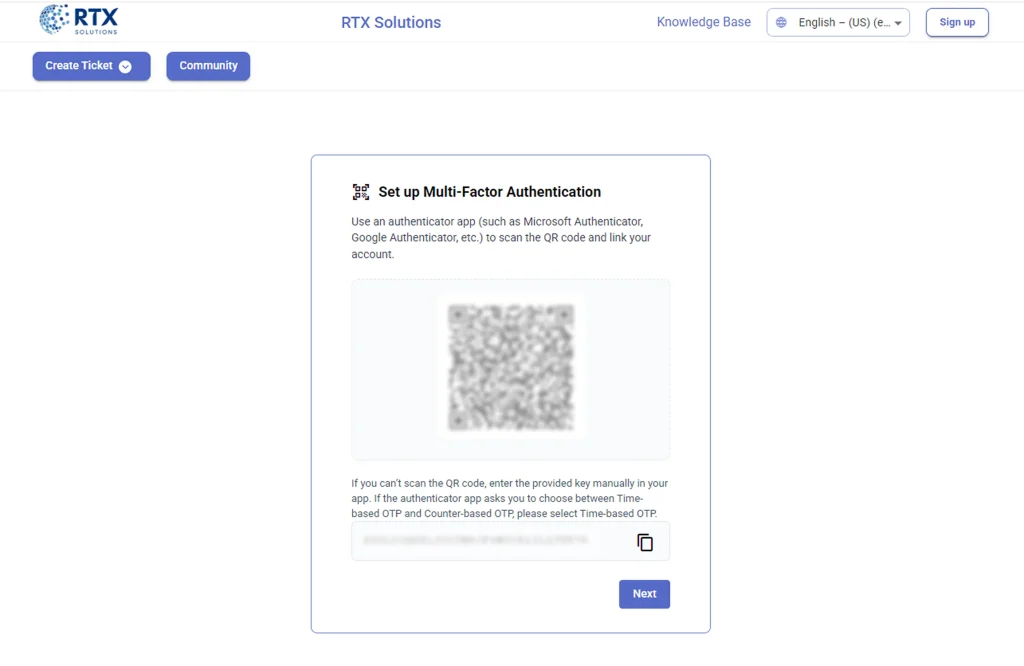
Task: Click the globe language icon
Action: tap(781, 22)
